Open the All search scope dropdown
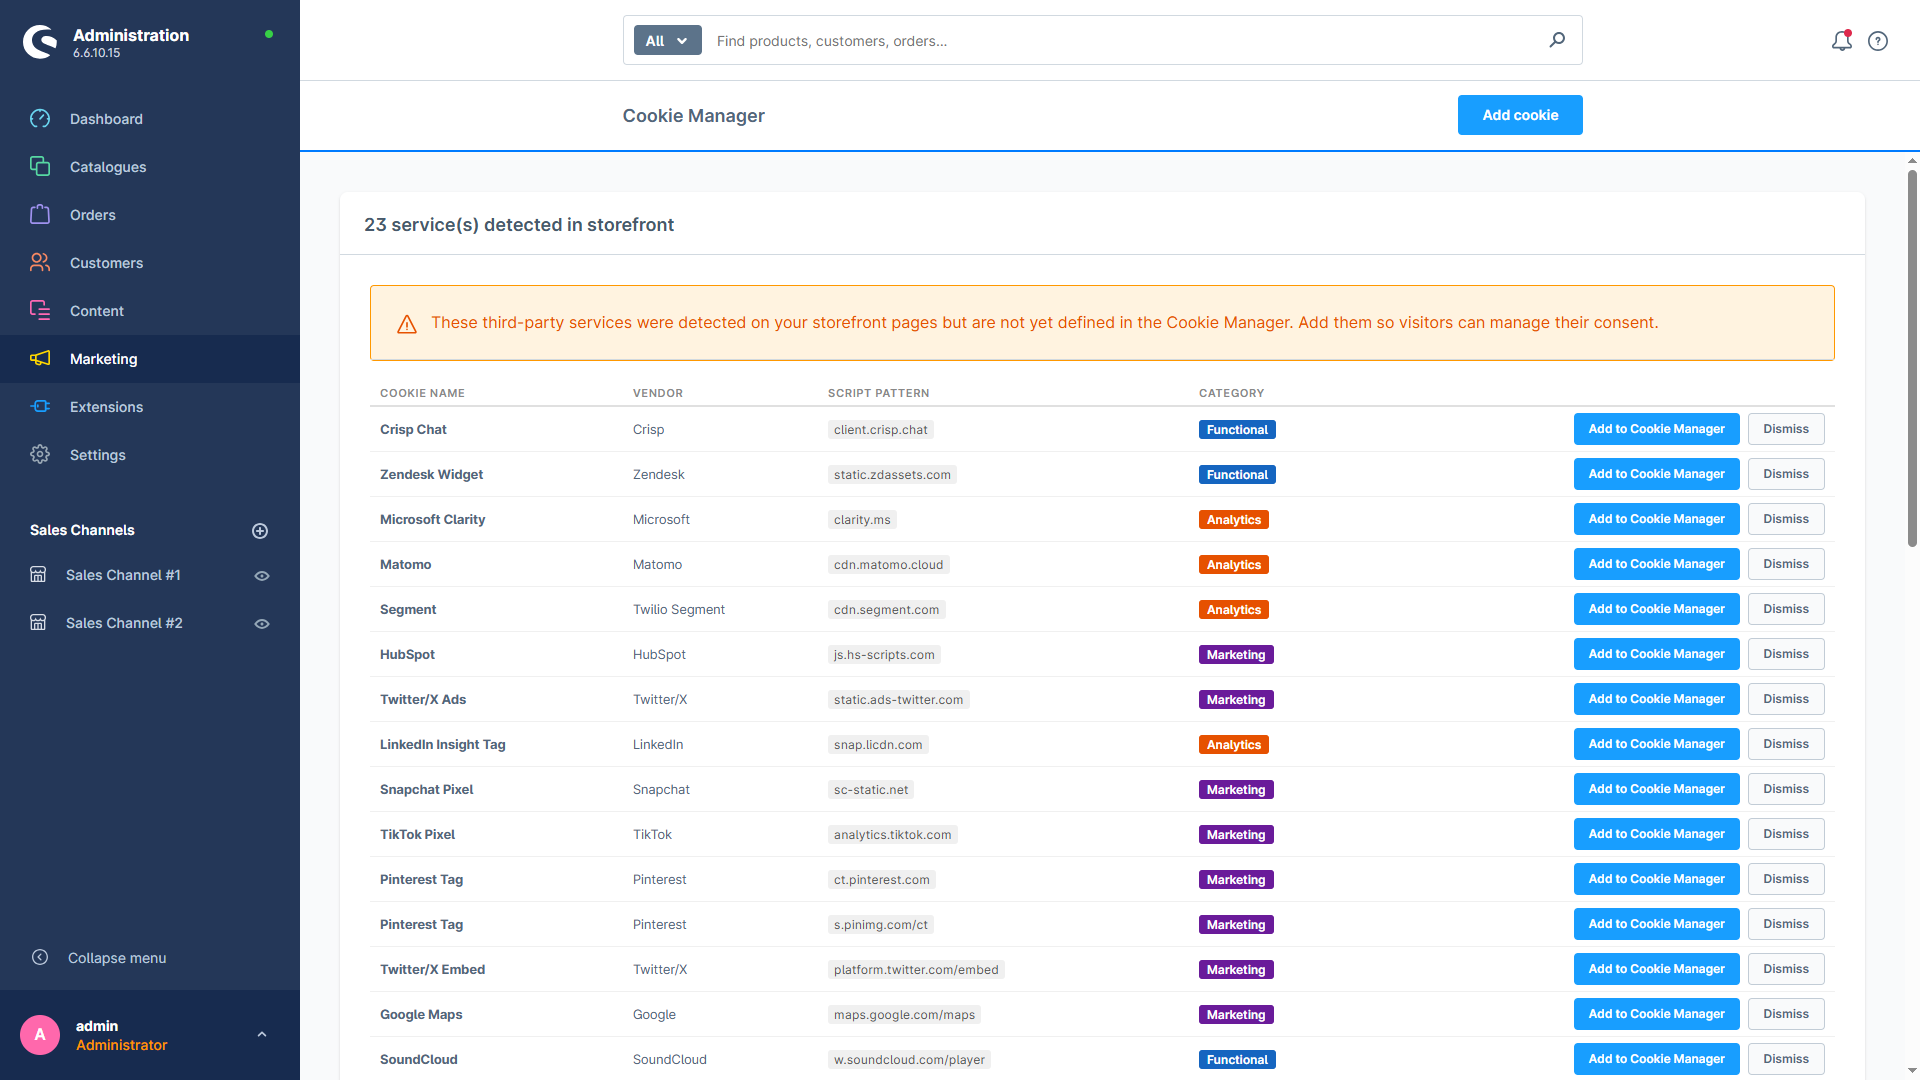 click(x=668, y=41)
